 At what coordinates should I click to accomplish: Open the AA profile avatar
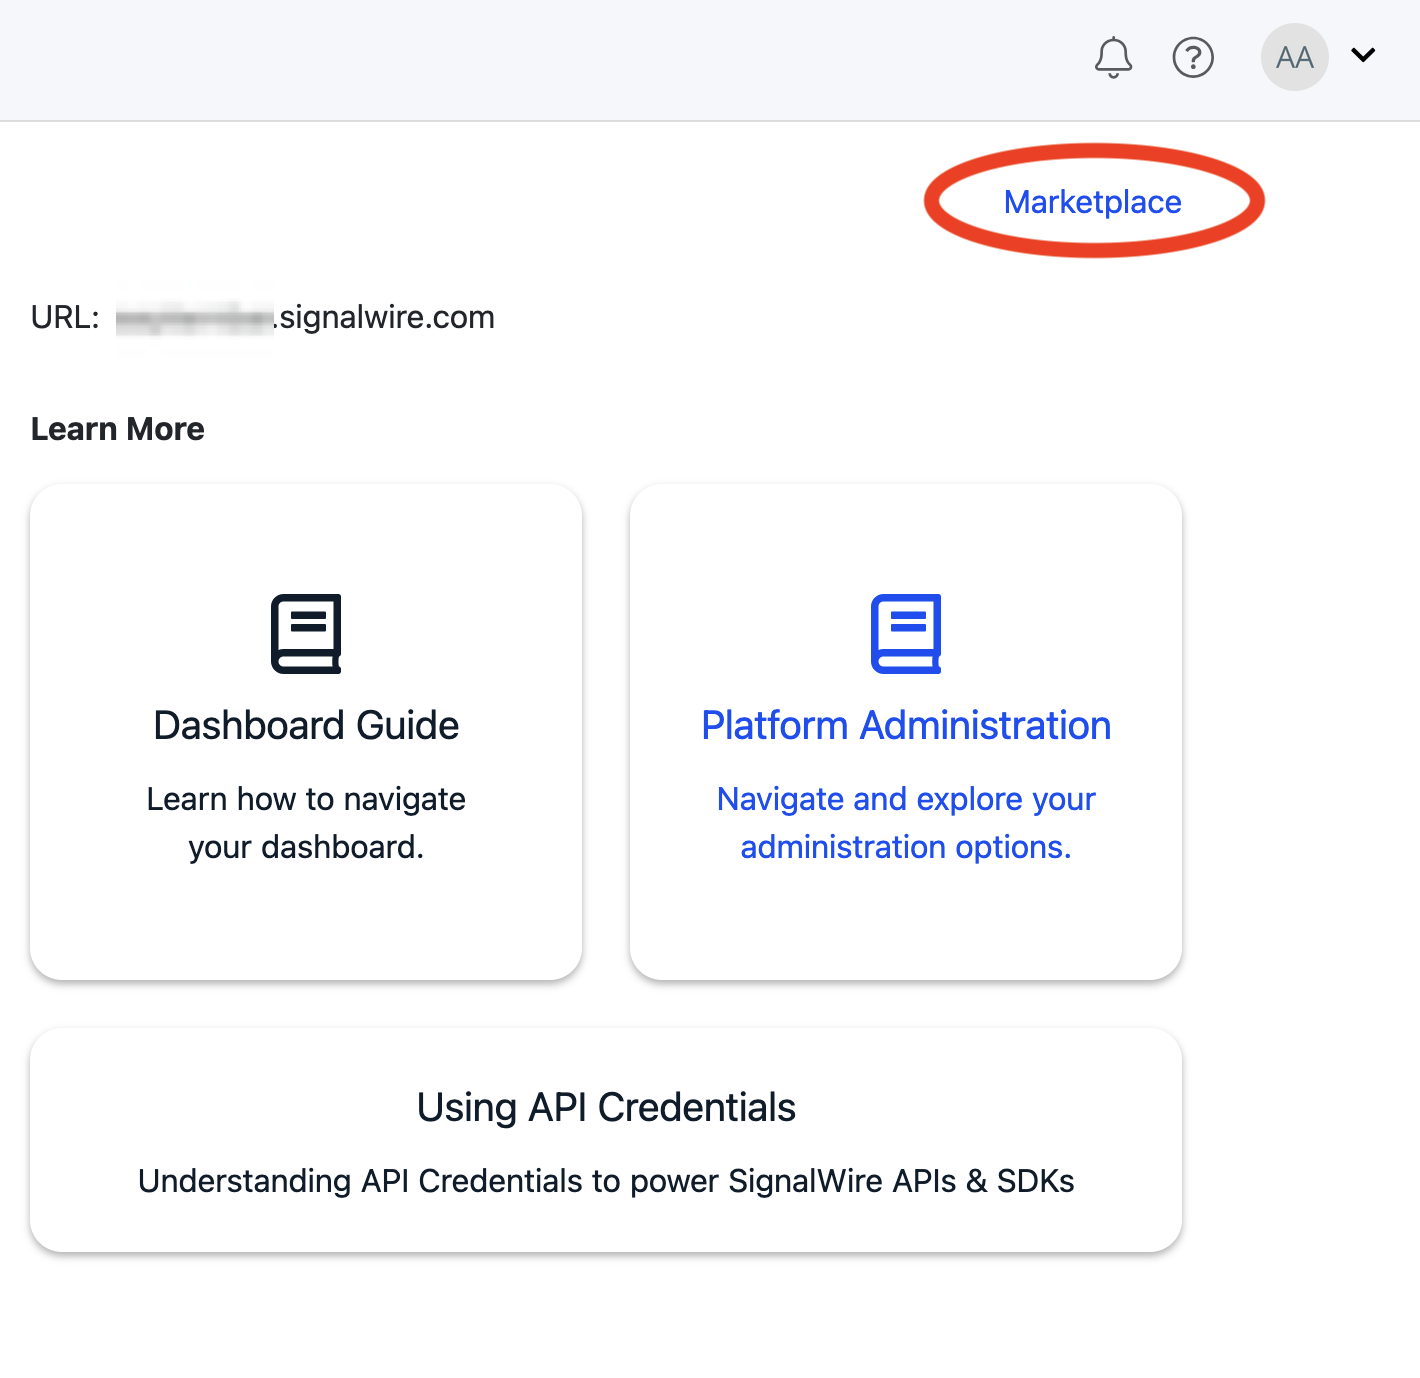pyautogui.click(x=1294, y=57)
